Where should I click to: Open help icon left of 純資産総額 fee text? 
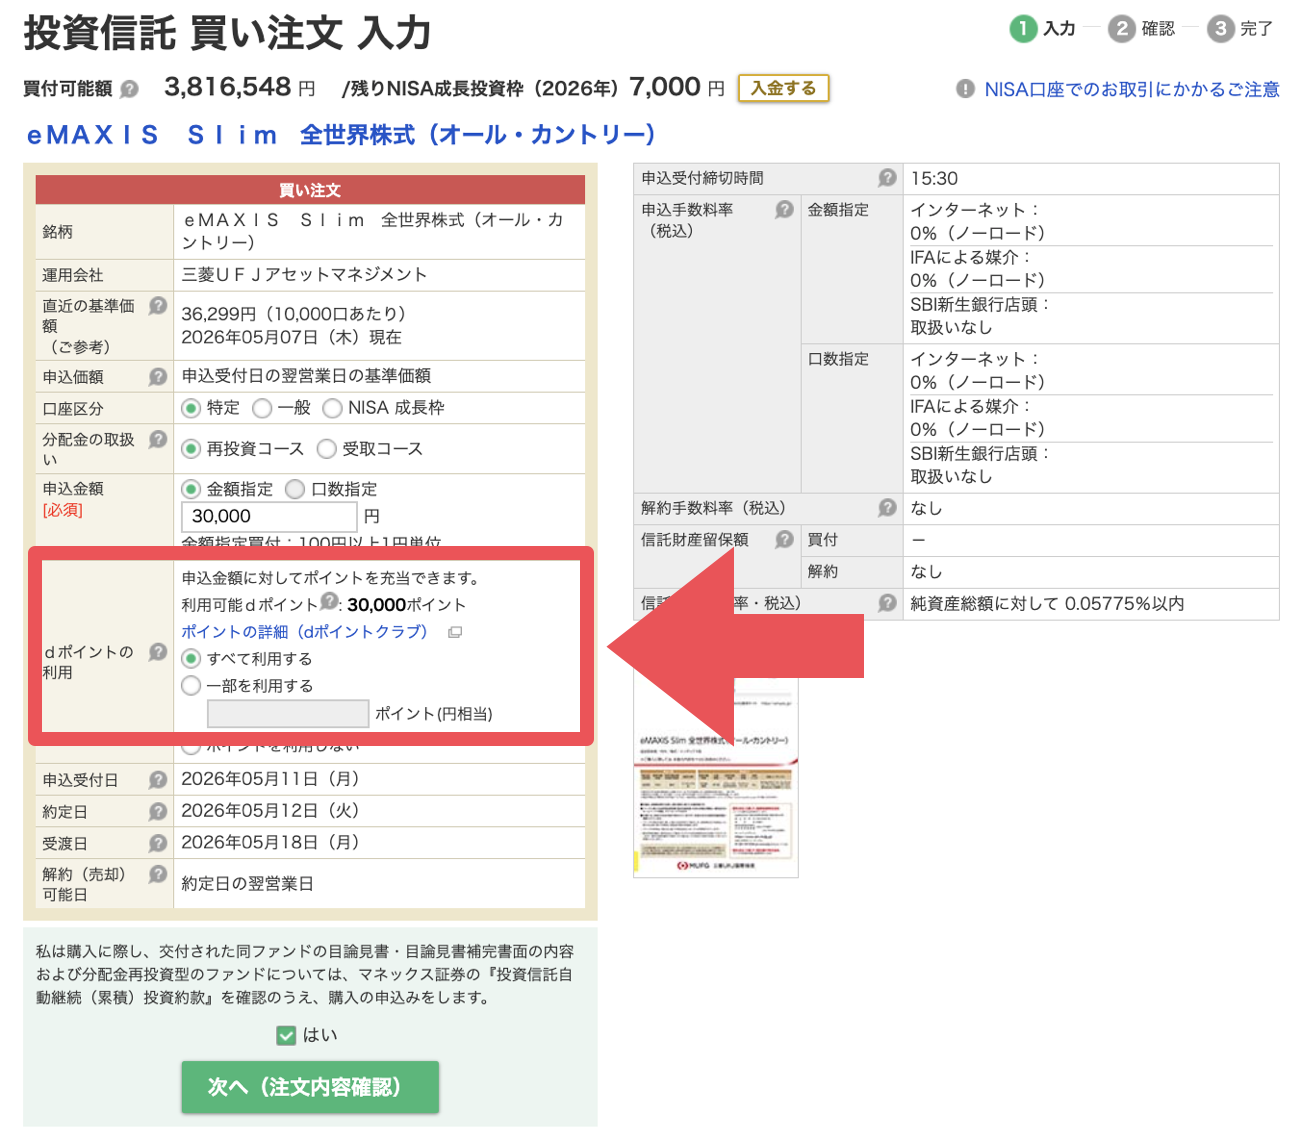coord(887,603)
